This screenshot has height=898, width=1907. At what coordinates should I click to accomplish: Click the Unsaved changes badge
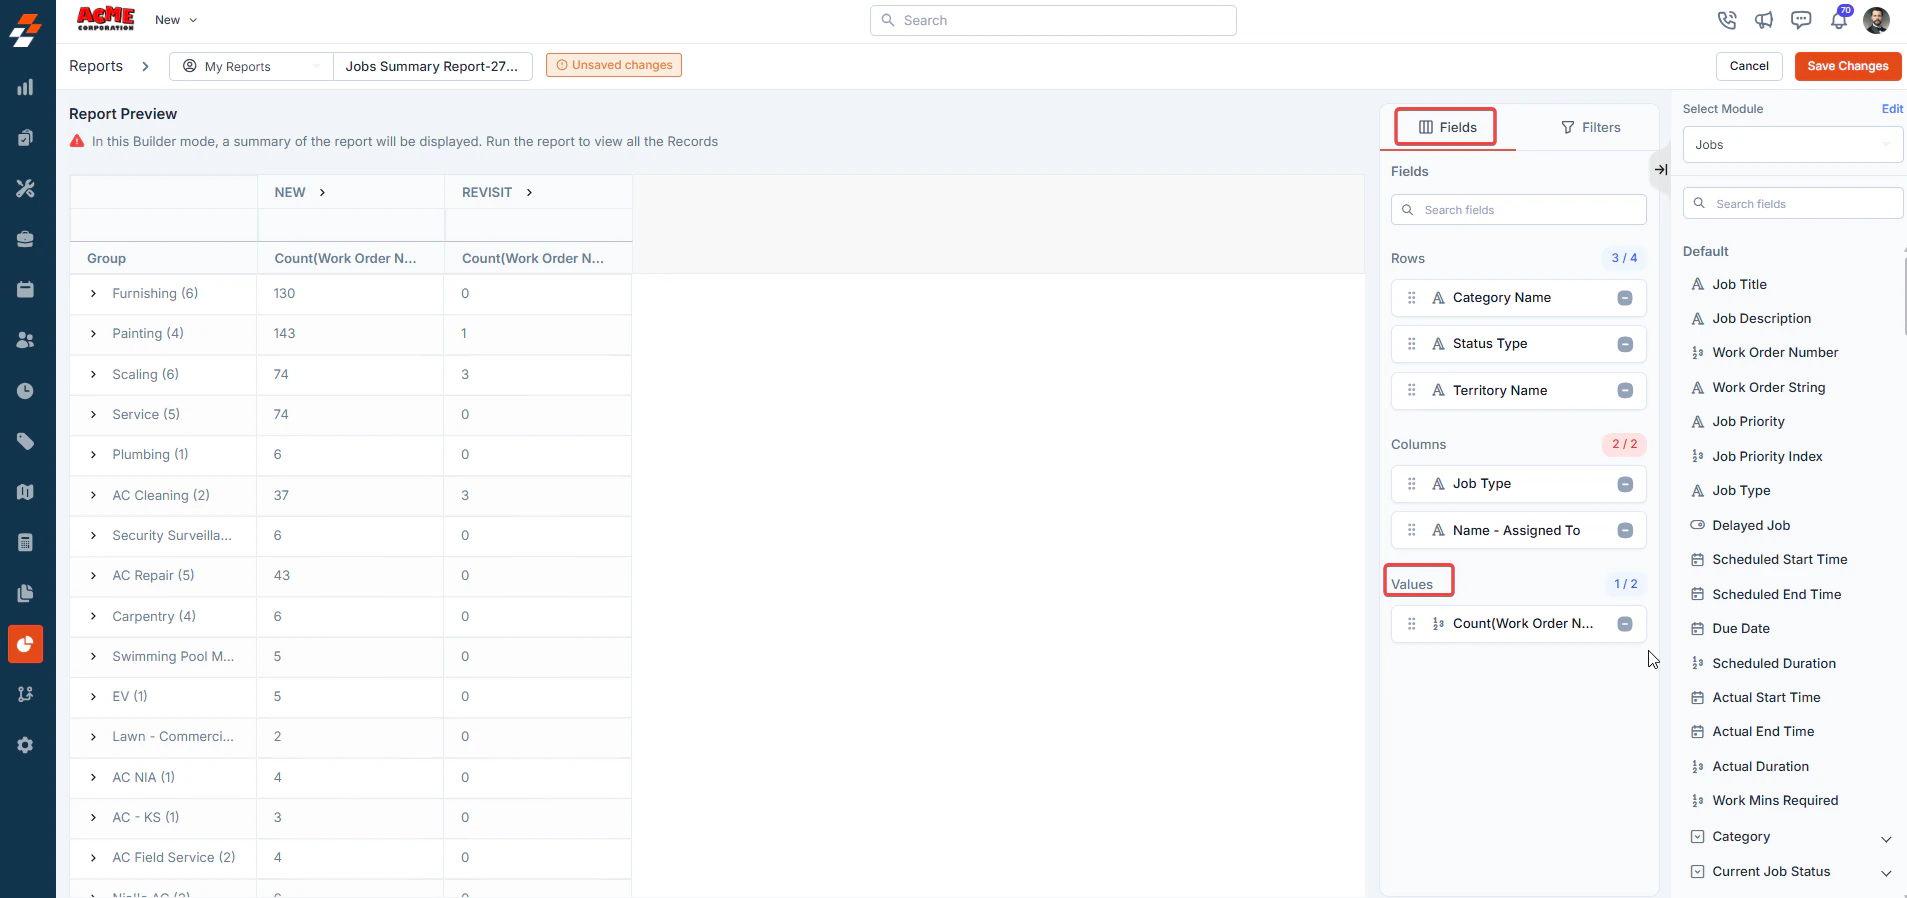tap(614, 65)
